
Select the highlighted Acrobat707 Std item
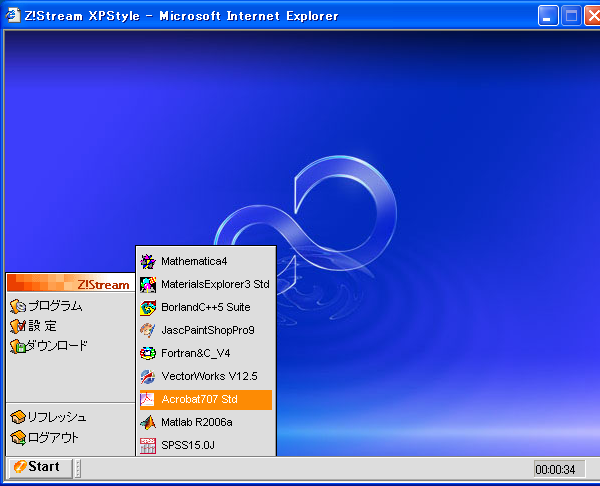click(206, 400)
